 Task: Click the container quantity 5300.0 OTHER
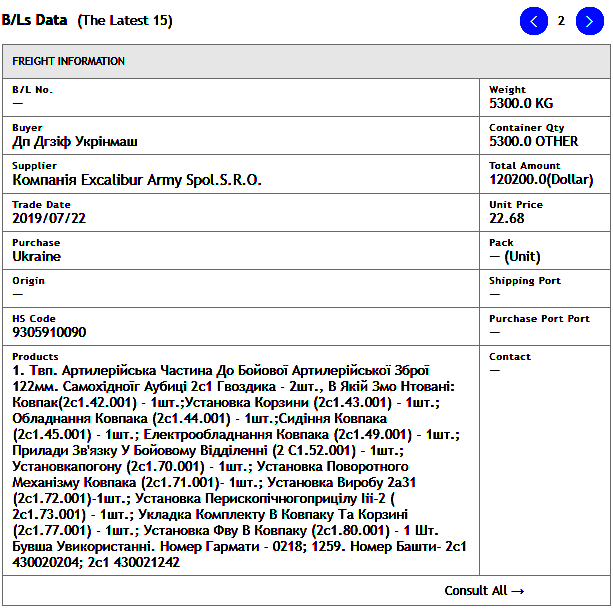(x=533, y=142)
